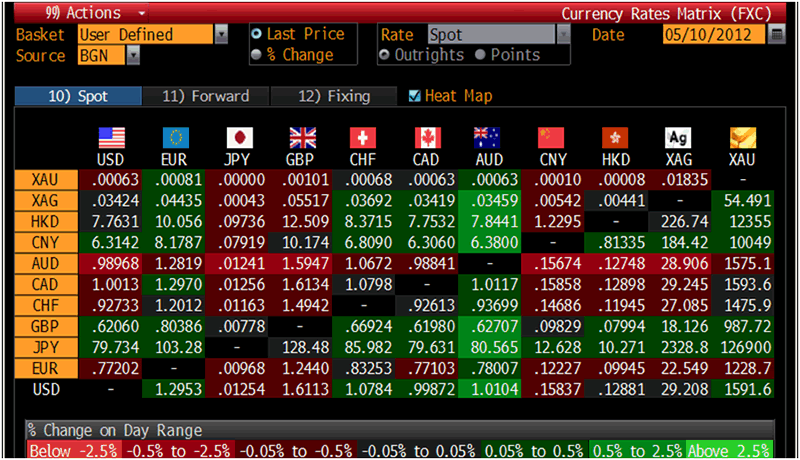
Task: Select the Last Price radio button
Action: click(258, 35)
